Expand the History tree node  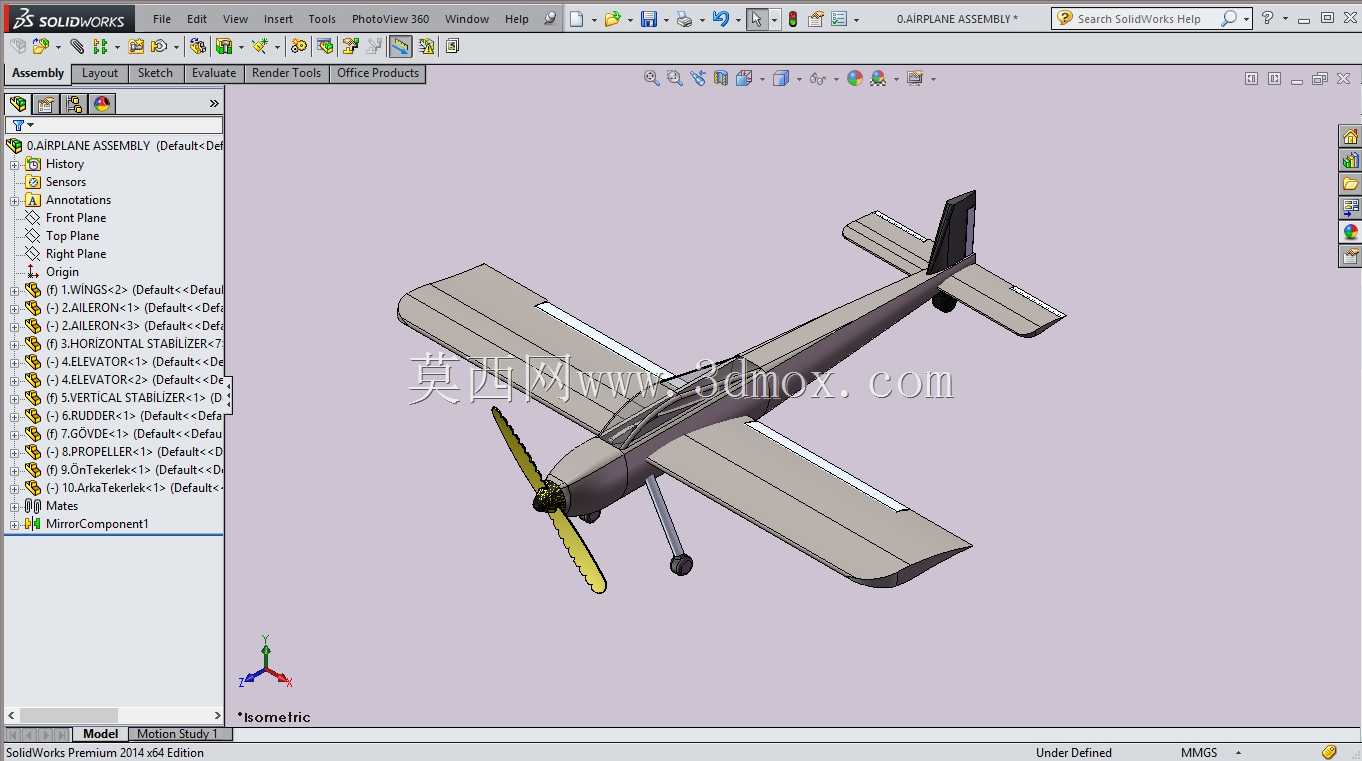(x=14, y=164)
